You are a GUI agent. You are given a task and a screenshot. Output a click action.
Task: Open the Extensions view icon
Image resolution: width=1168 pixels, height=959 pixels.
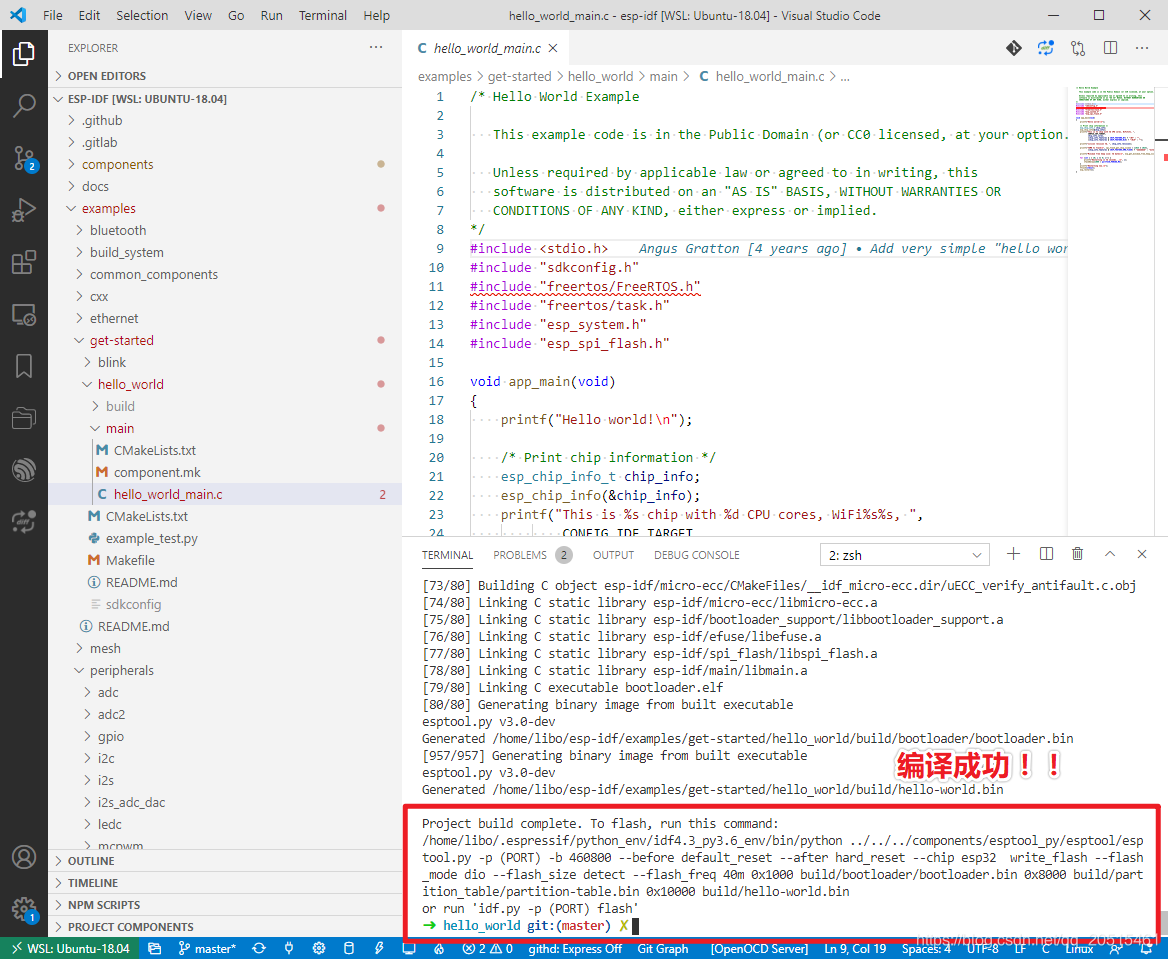(x=24, y=262)
